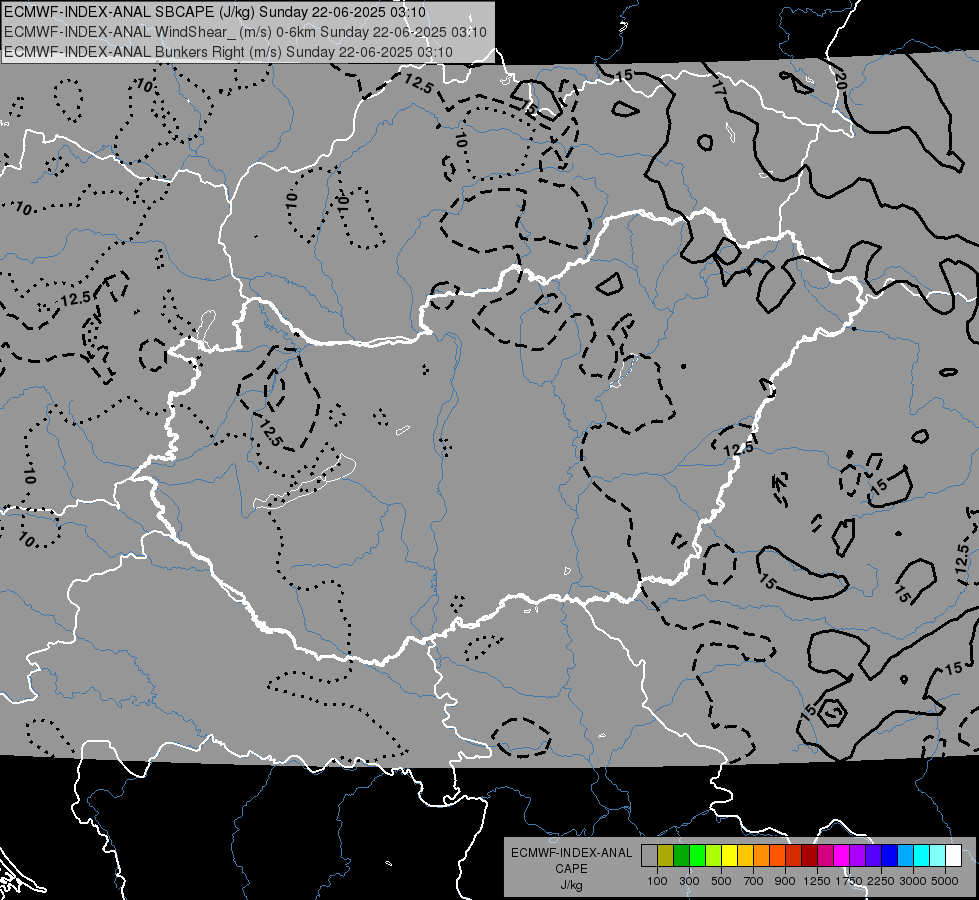Click the J/kg unit label in legend
This screenshot has height=900, width=979.
tap(571, 886)
